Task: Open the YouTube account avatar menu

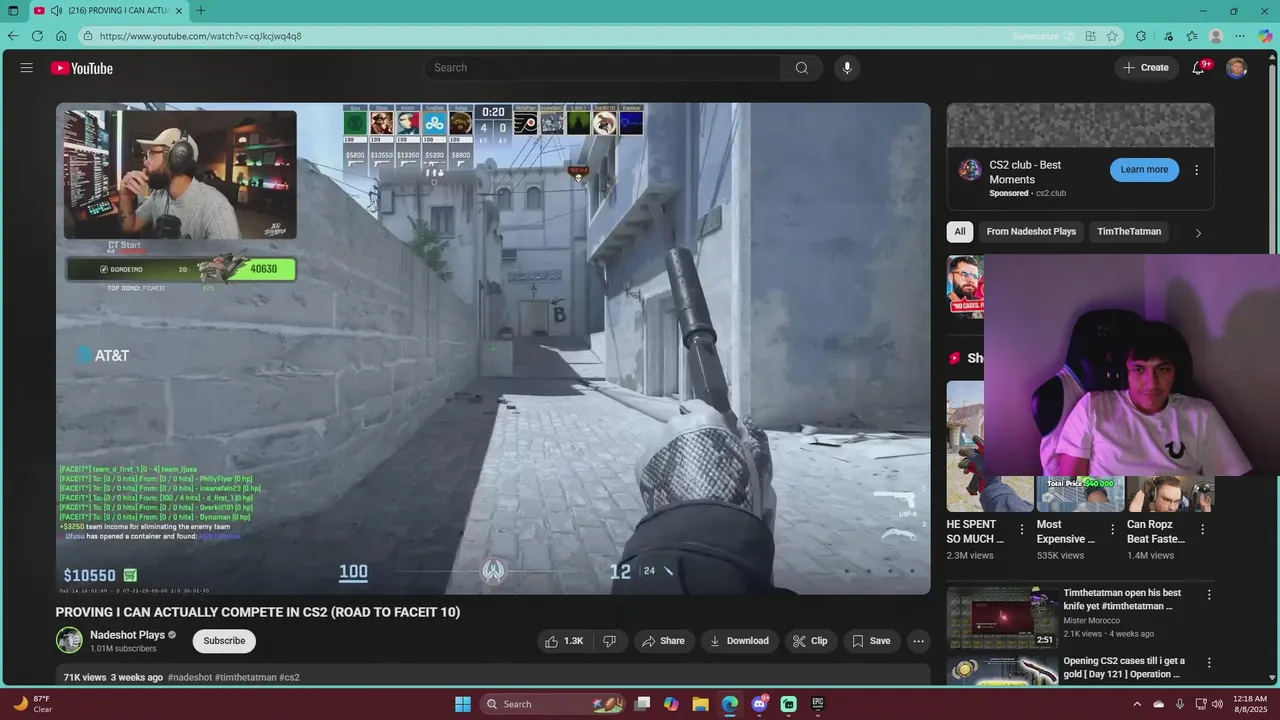Action: (1237, 68)
